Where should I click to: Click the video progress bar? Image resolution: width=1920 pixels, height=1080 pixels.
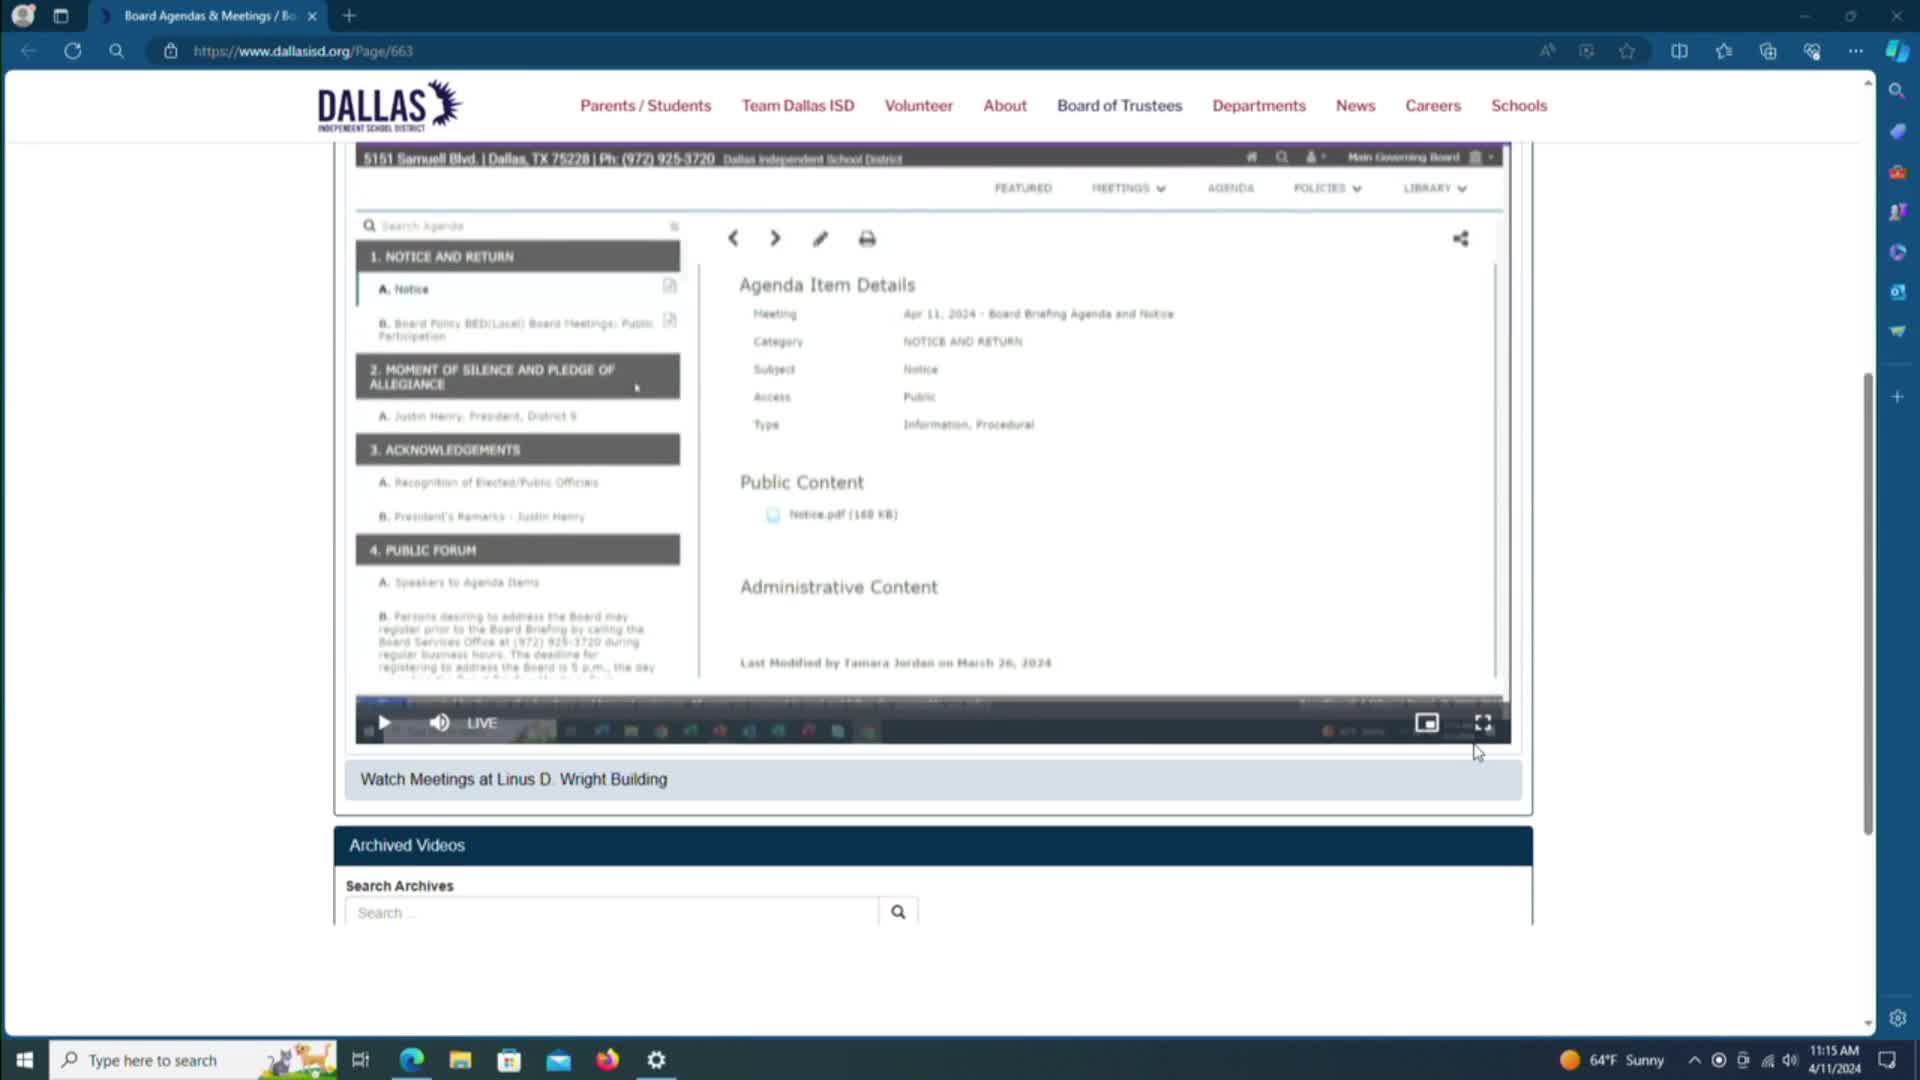click(x=930, y=701)
